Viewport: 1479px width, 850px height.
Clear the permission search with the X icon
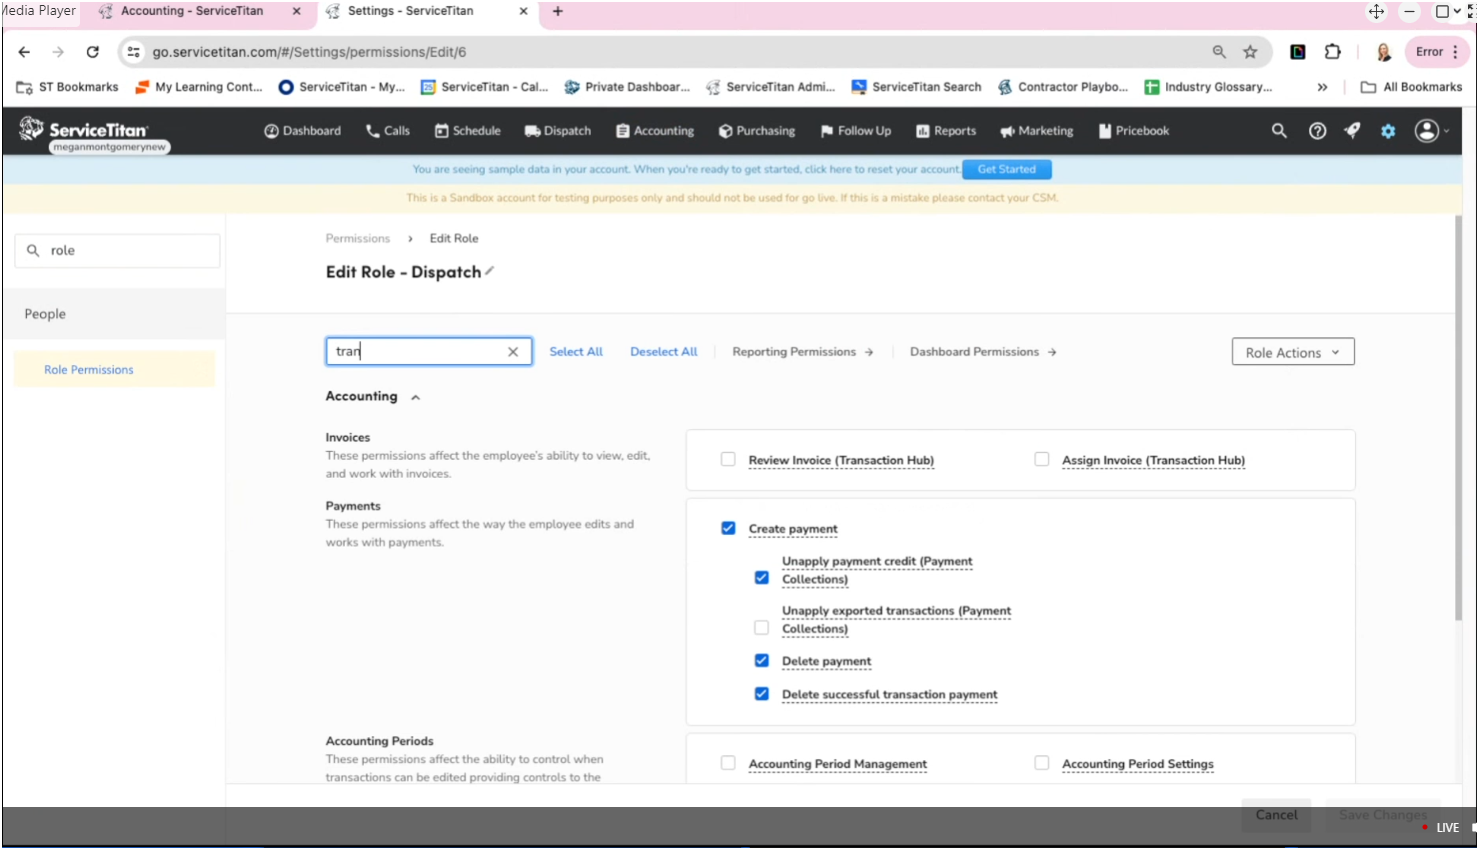513,352
